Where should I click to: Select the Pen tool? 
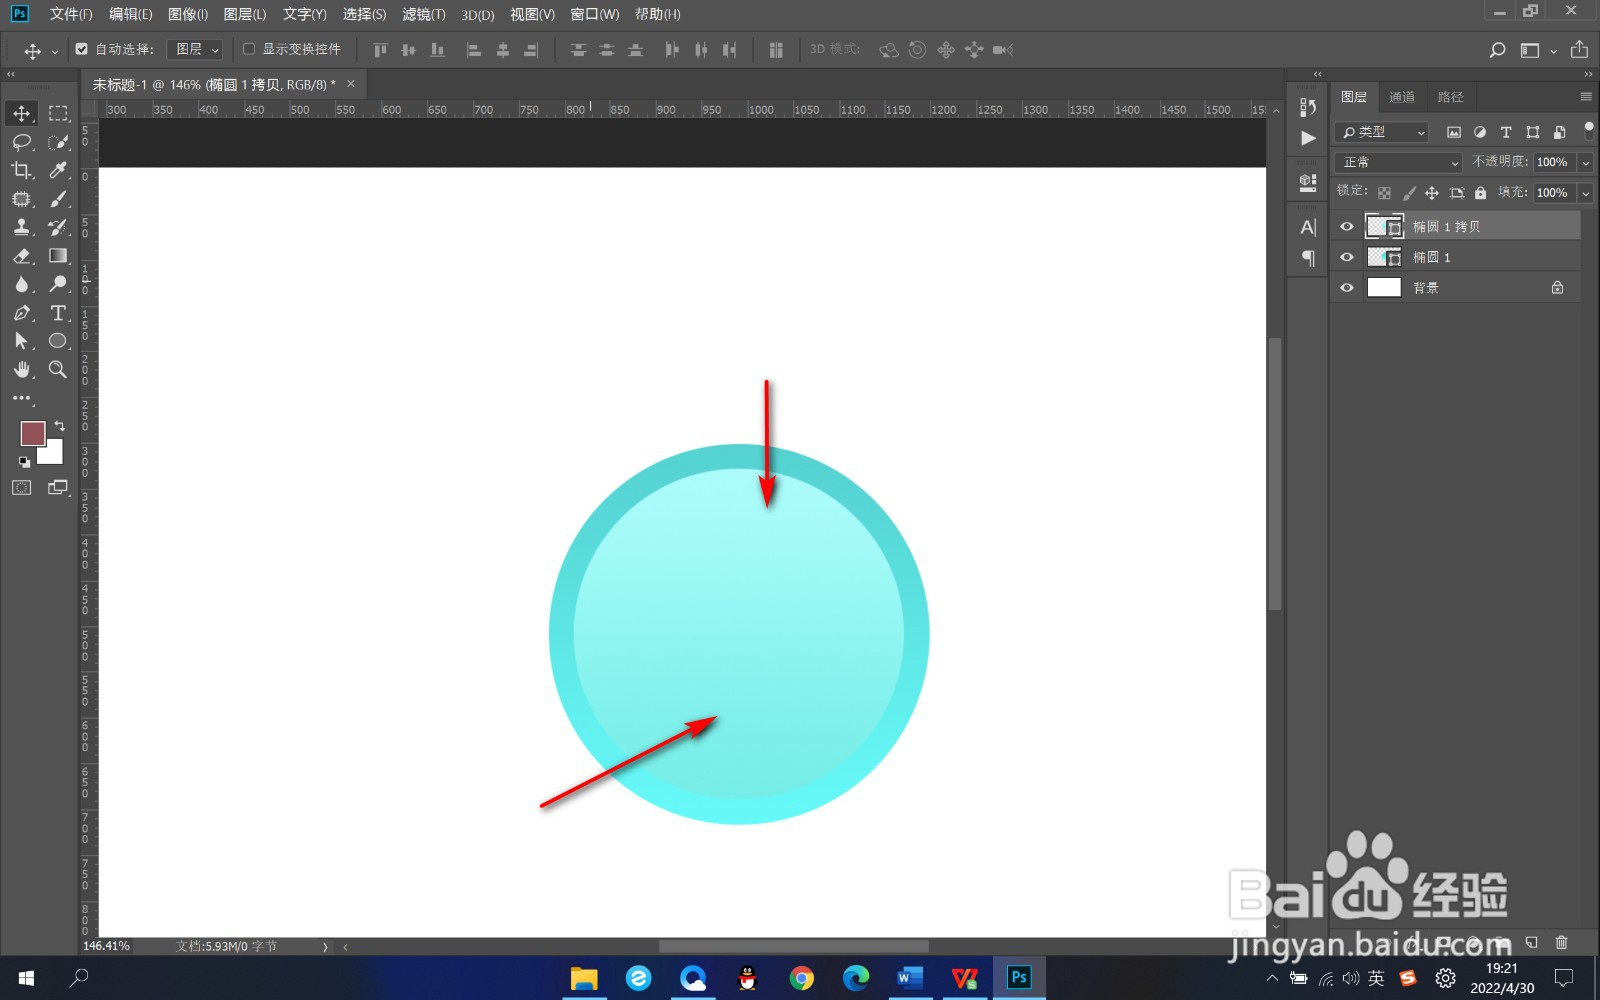pyautogui.click(x=22, y=313)
